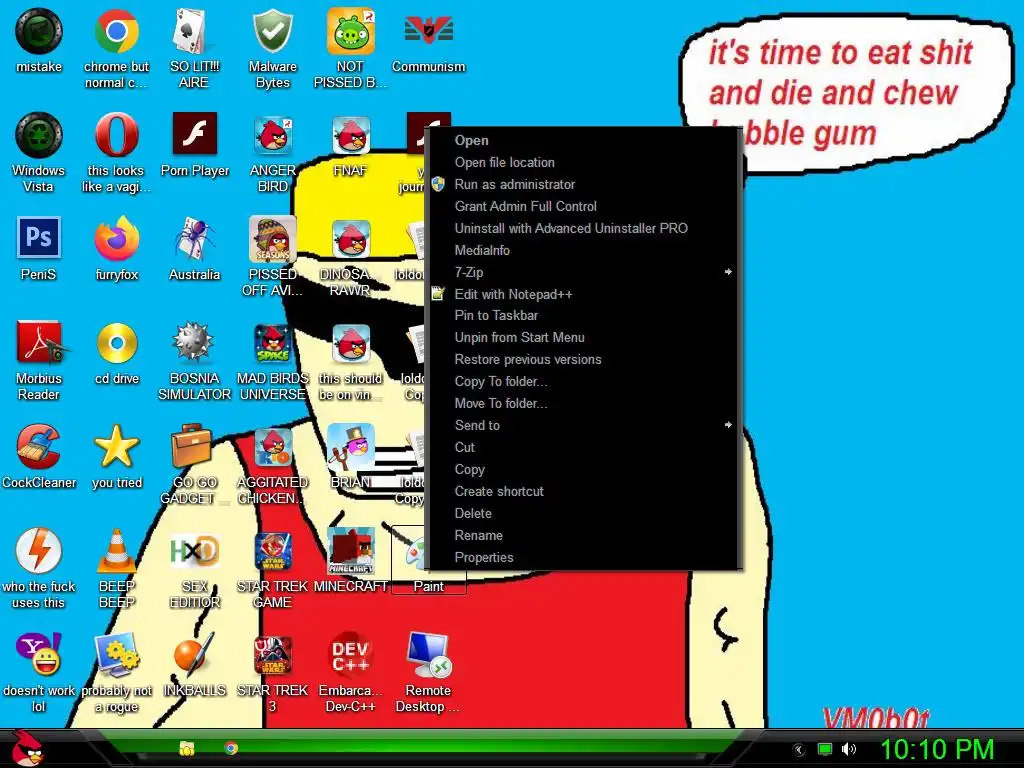The width and height of the screenshot is (1024, 768).
Task: Choose 'Restore previous versions'
Action: (583, 360)
